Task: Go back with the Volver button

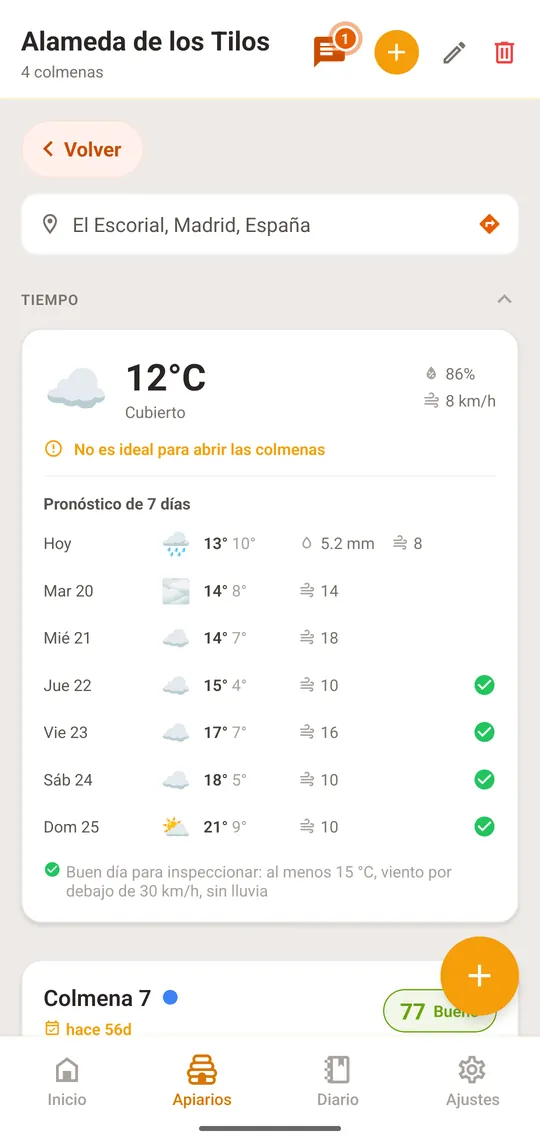Action: [x=82, y=150]
